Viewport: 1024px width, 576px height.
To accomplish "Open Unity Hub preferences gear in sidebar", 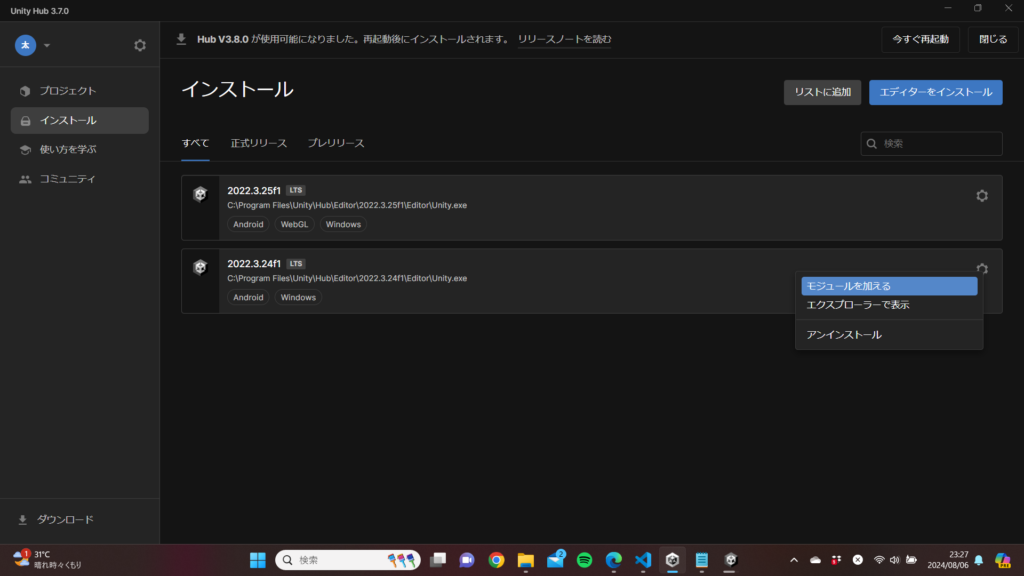I will click(140, 45).
